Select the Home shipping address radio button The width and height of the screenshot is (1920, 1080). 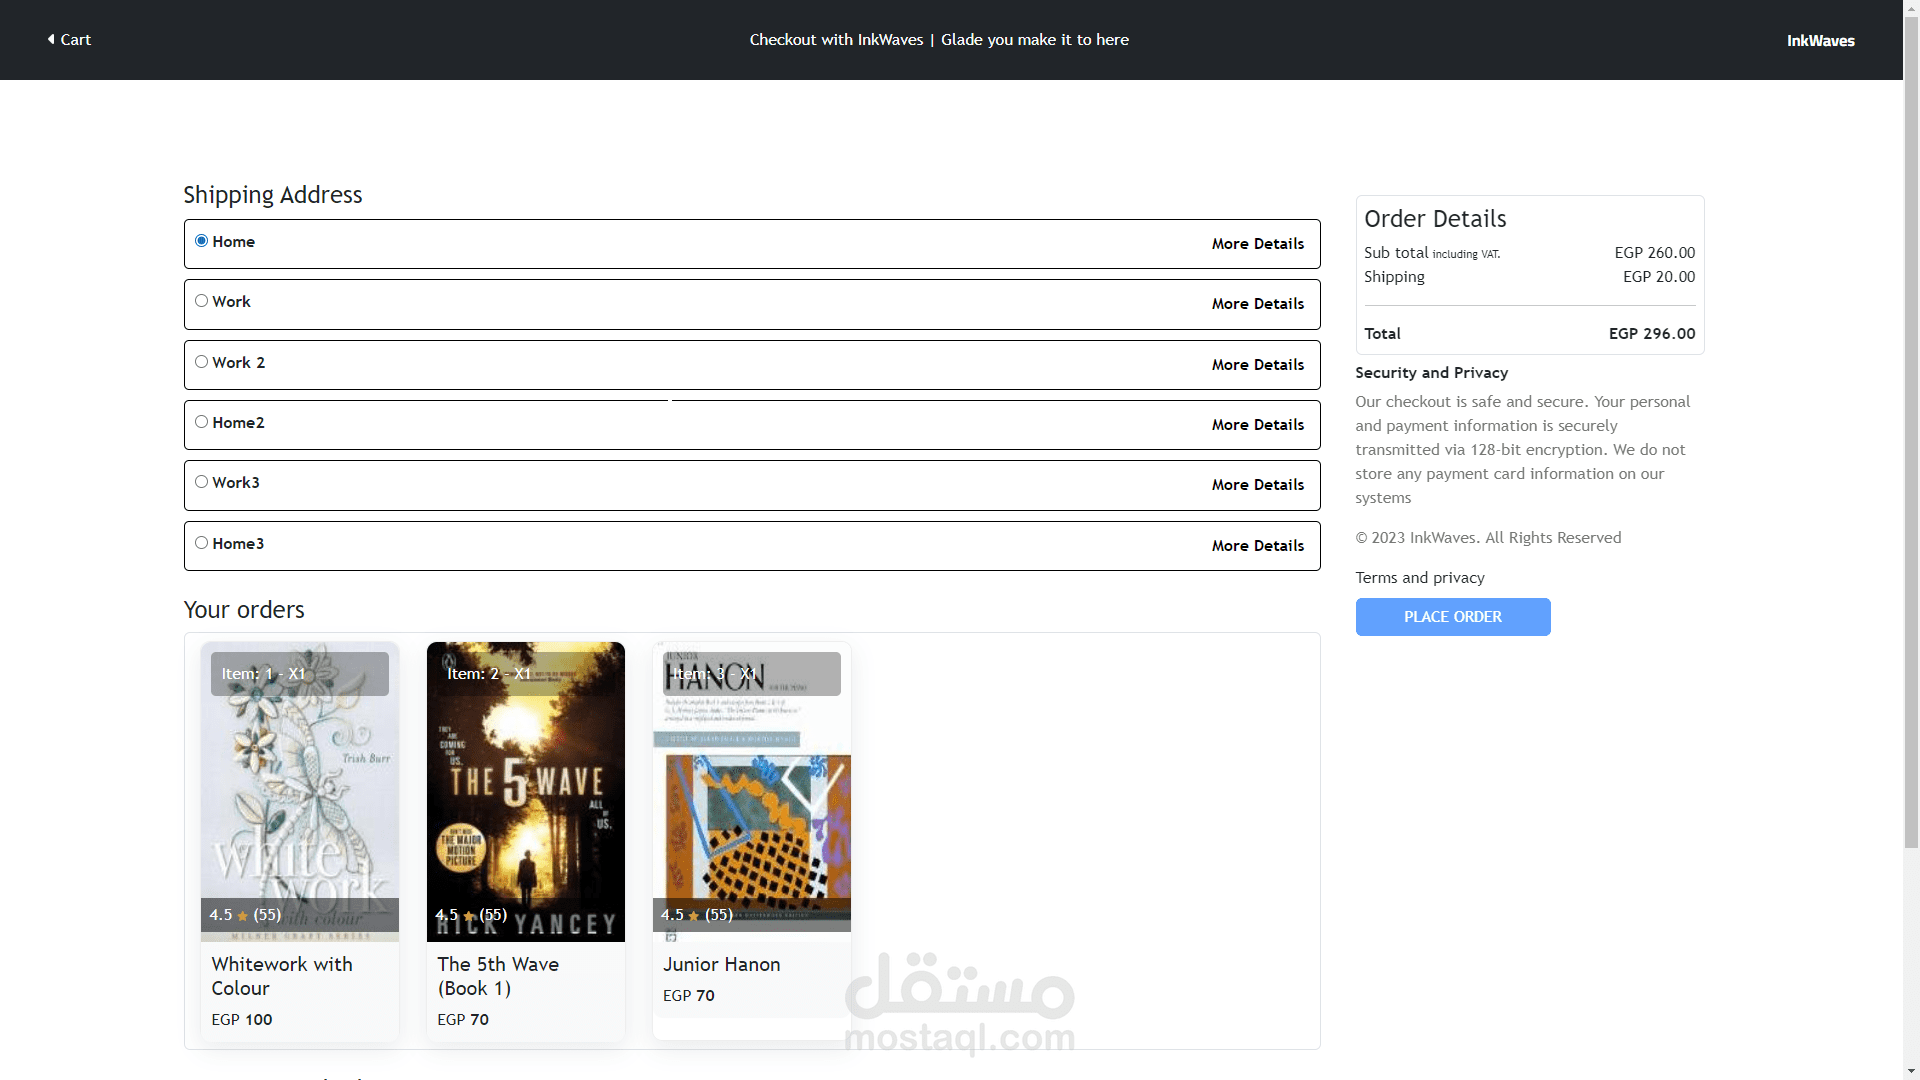201,241
